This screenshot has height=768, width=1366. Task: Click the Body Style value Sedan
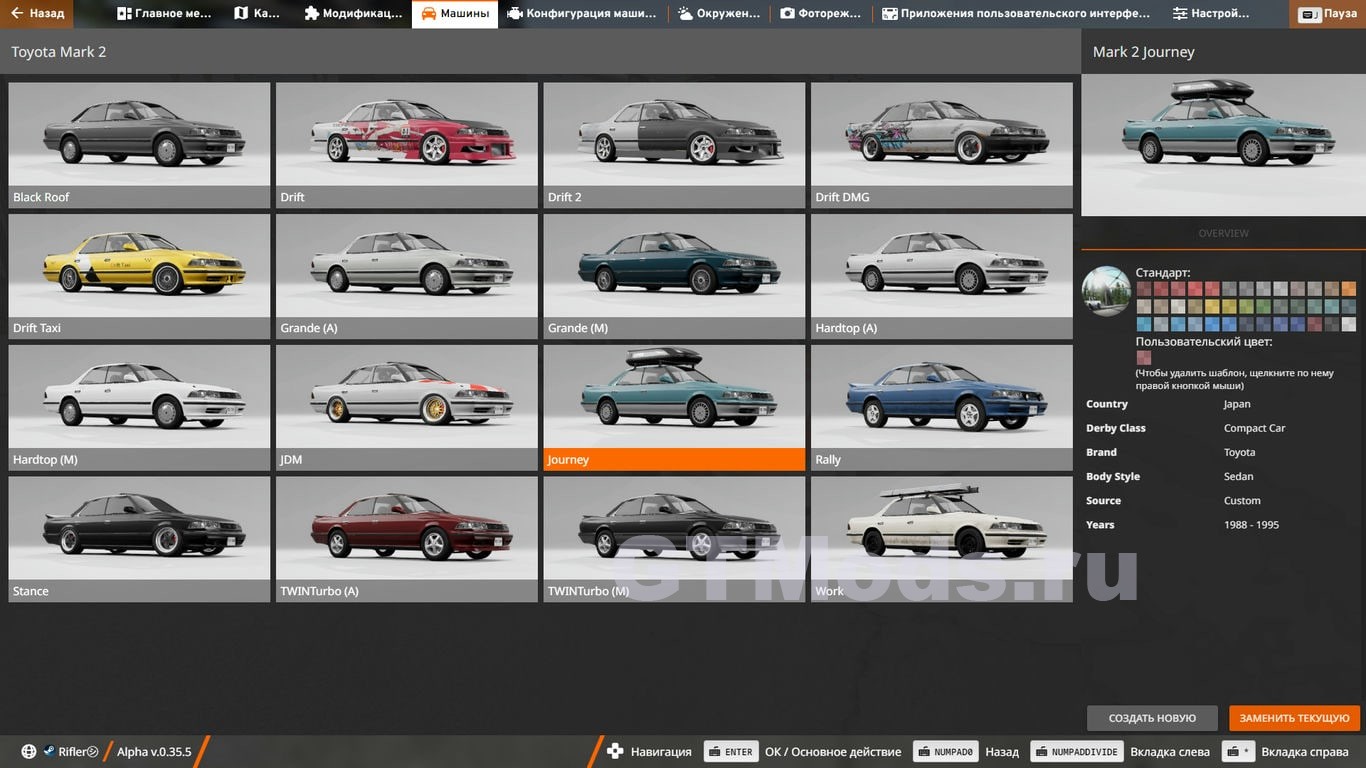(1238, 476)
